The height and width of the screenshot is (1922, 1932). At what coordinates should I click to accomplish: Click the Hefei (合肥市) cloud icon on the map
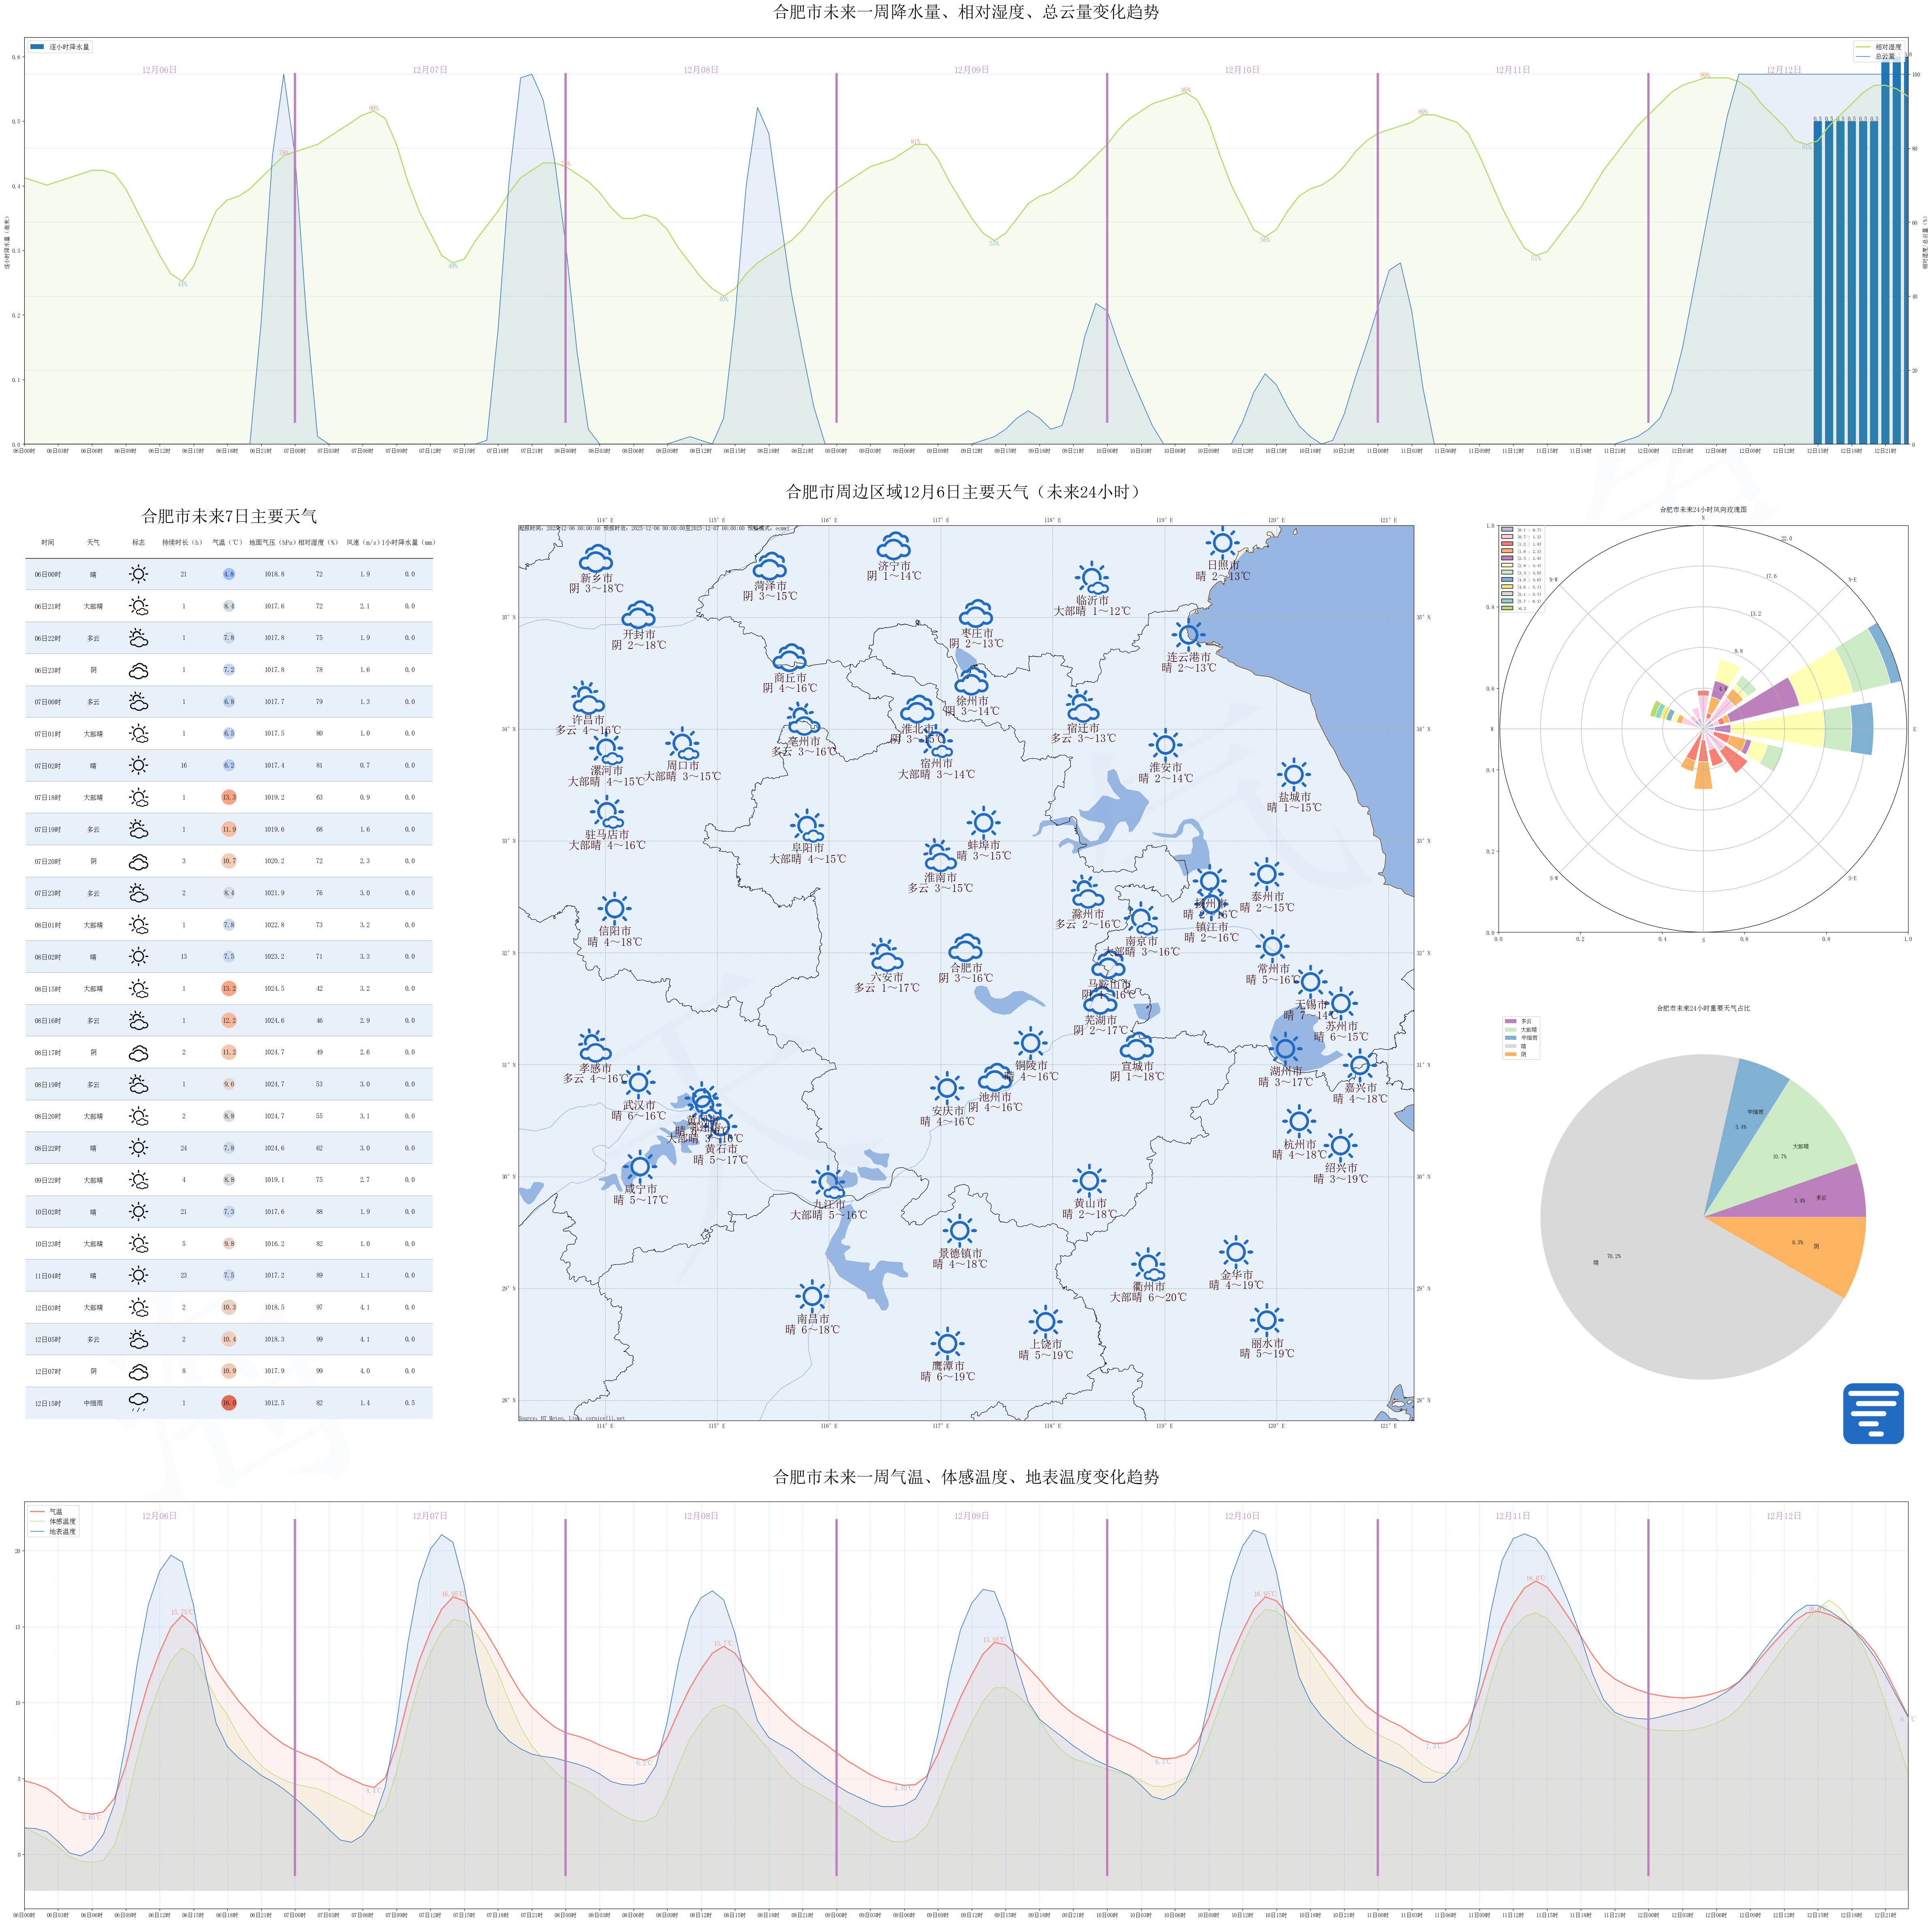coord(965,947)
